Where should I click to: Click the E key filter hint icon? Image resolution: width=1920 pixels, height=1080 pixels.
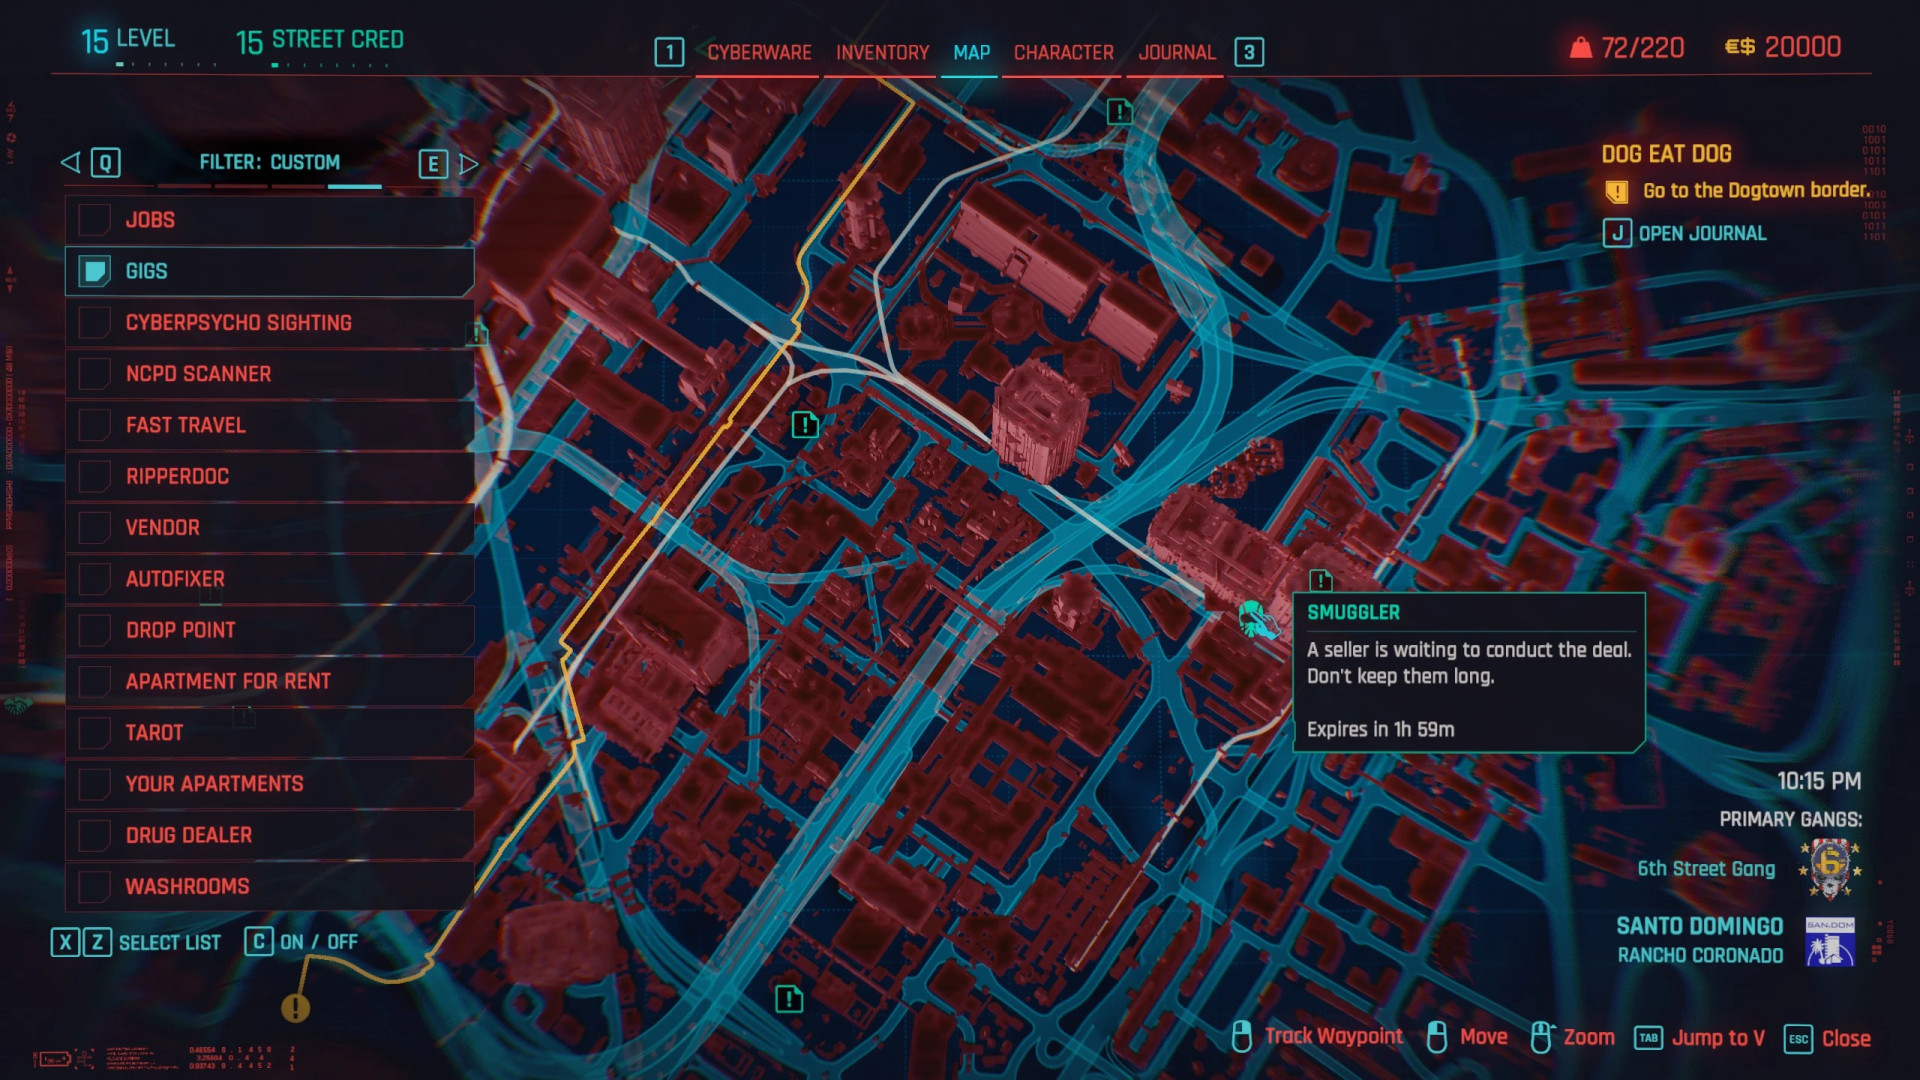[433, 164]
